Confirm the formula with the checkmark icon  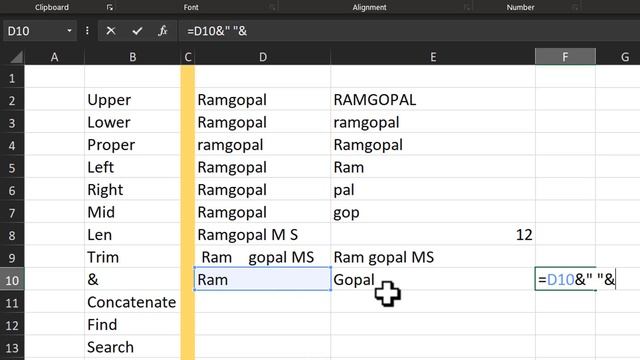pos(137,31)
